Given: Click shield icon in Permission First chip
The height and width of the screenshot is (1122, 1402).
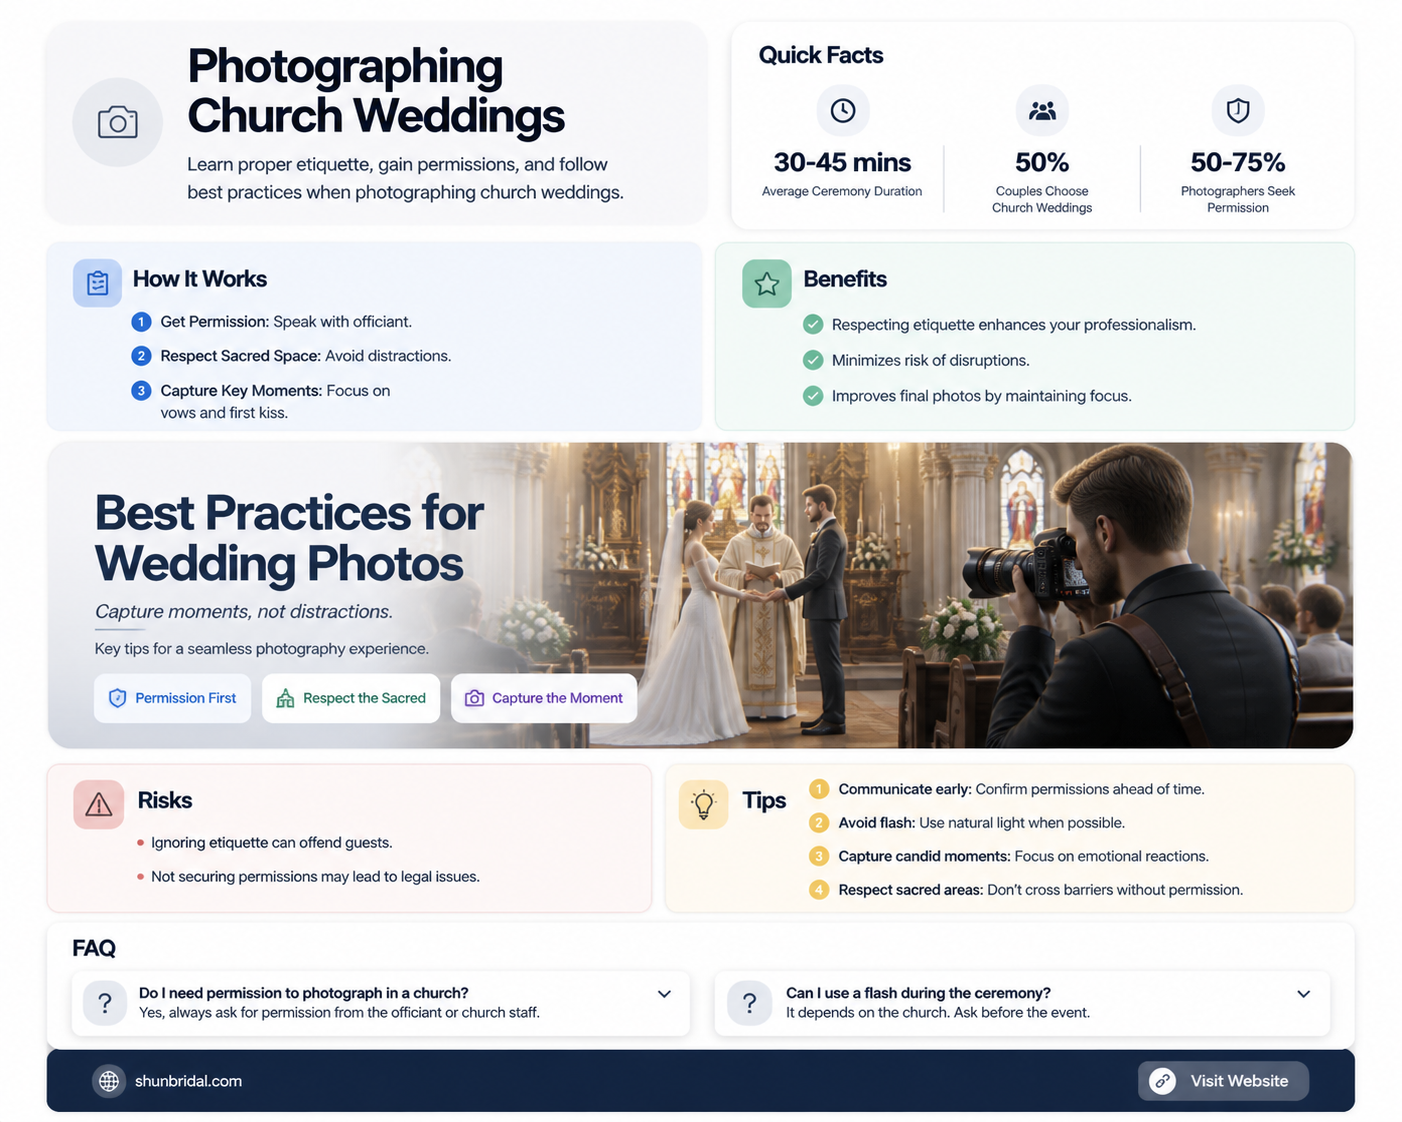Looking at the screenshot, I should tap(117, 698).
